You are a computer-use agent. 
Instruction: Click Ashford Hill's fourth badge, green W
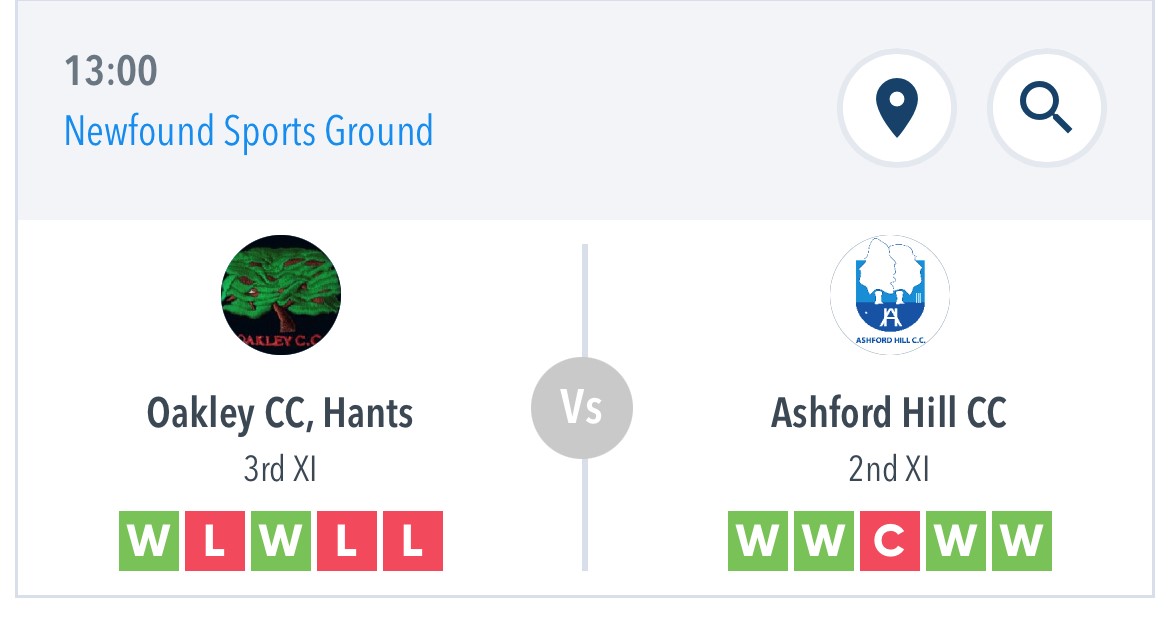(956, 541)
